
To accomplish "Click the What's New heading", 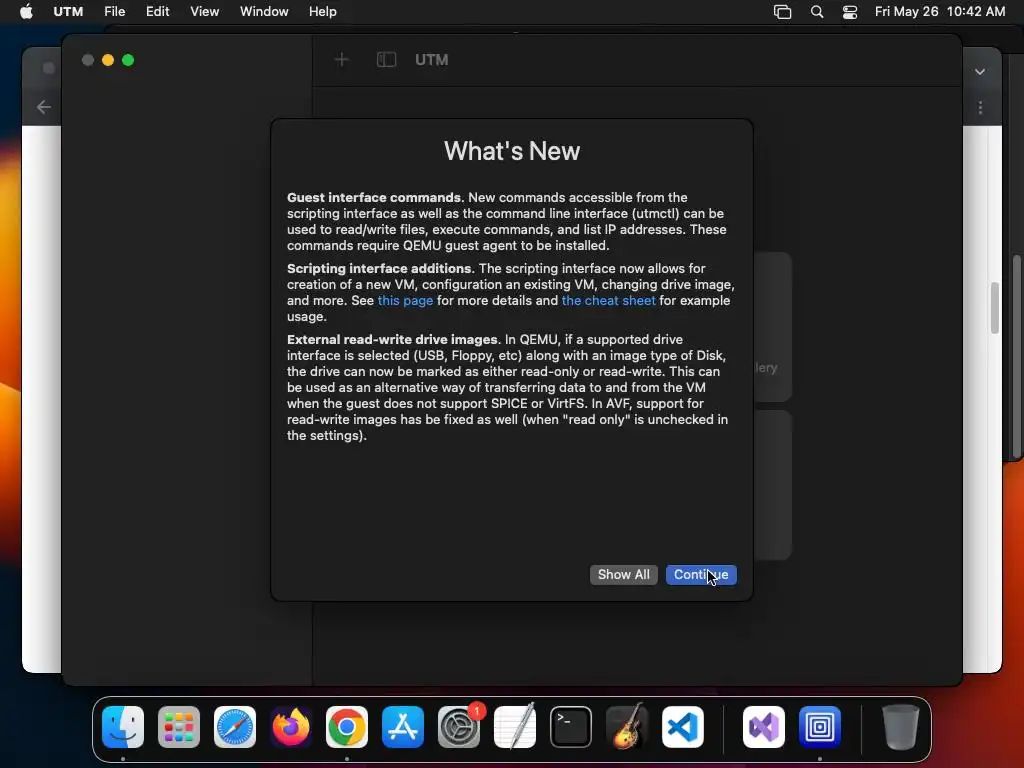I will (512, 151).
